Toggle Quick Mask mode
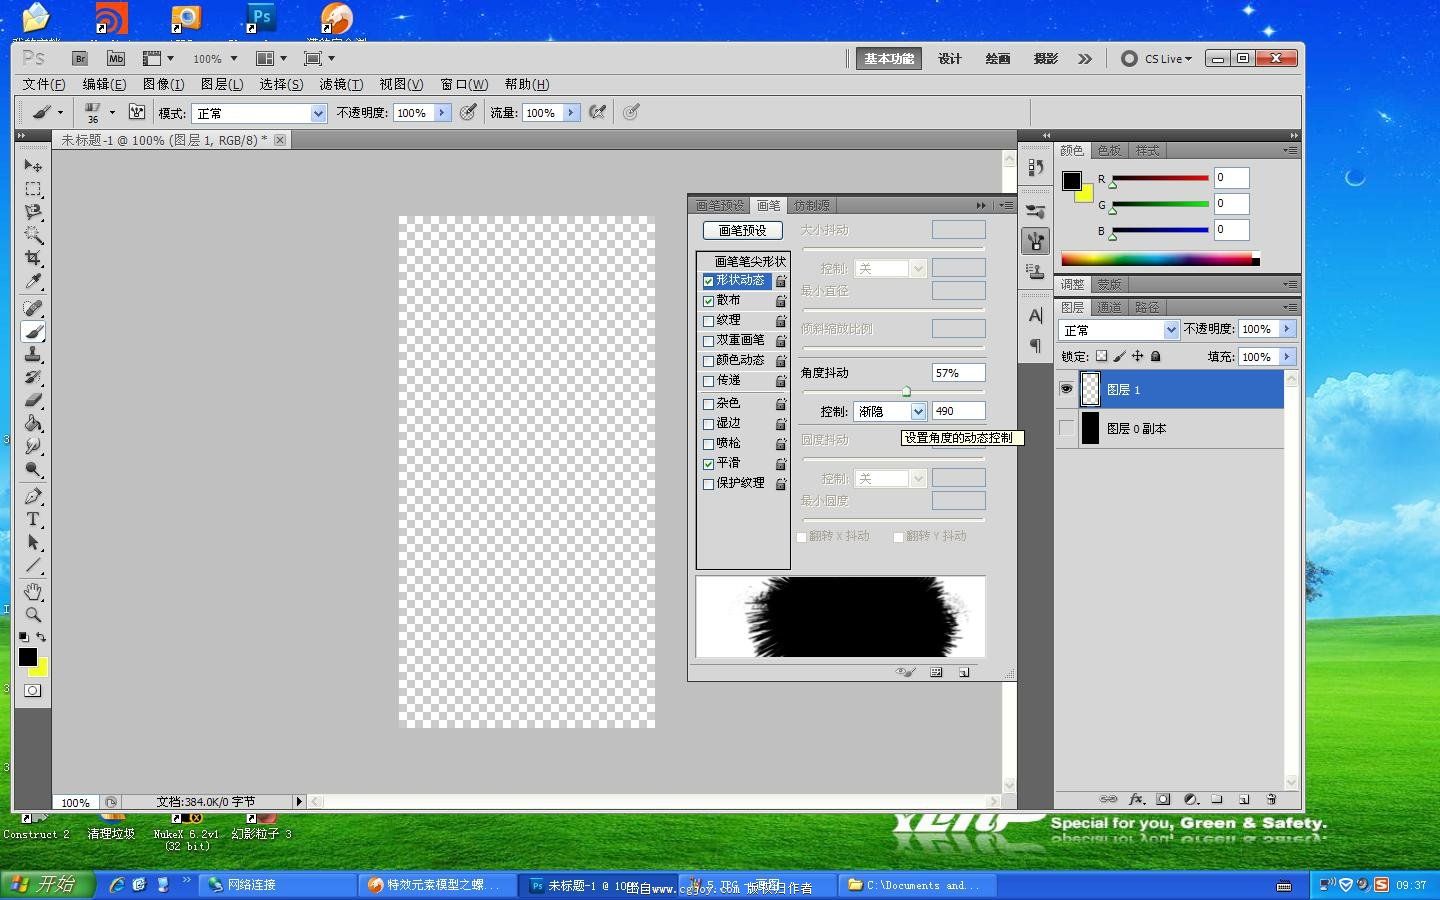The image size is (1440, 900). pos(33,690)
